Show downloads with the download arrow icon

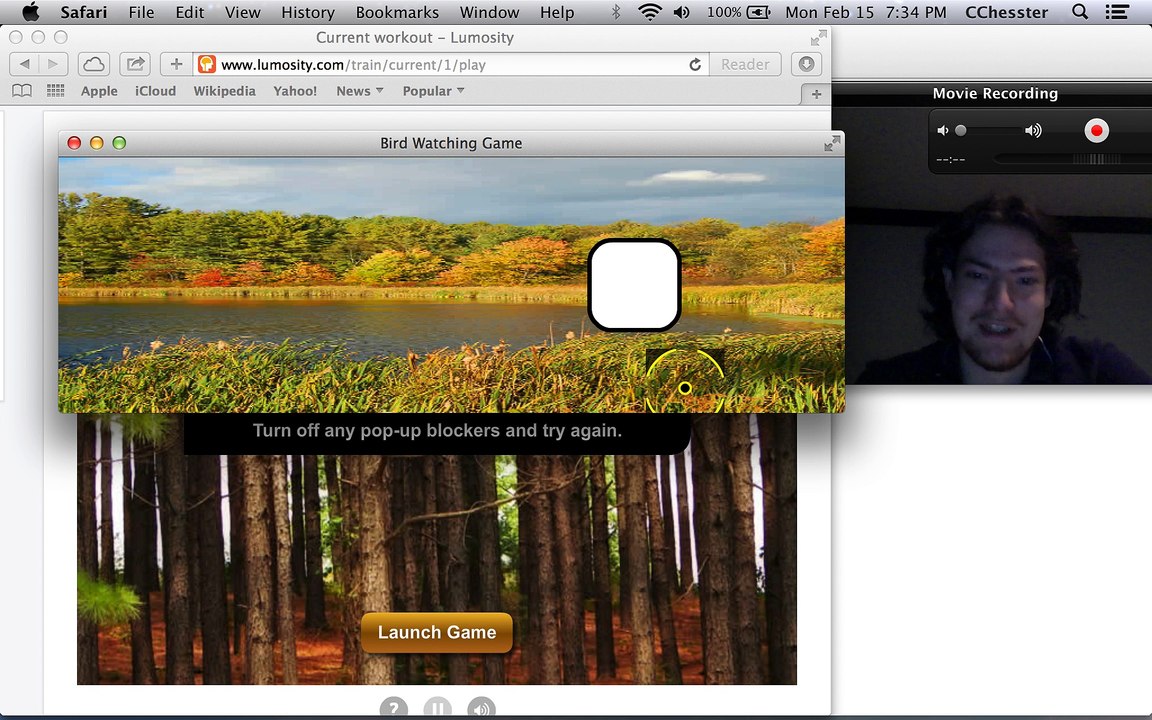pyautogui.click(x=806, y=64)
